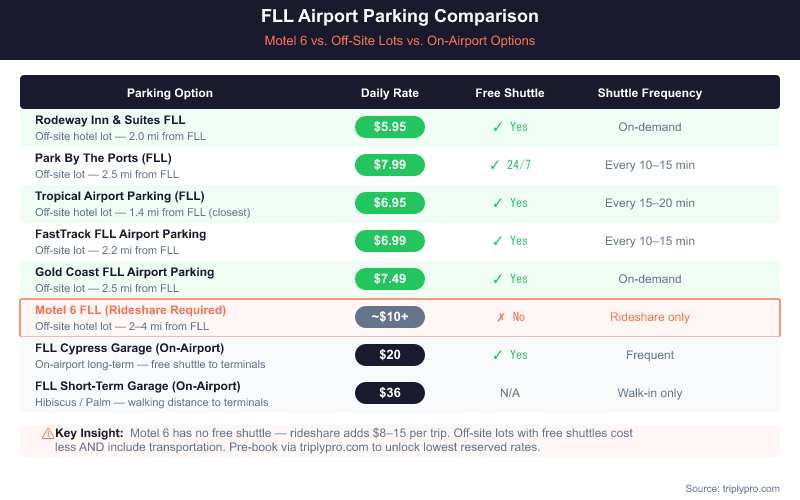This screenshot has height=500, width=800.
Task: Click the warning icon beside Key Insight
Action: point(47,433)
